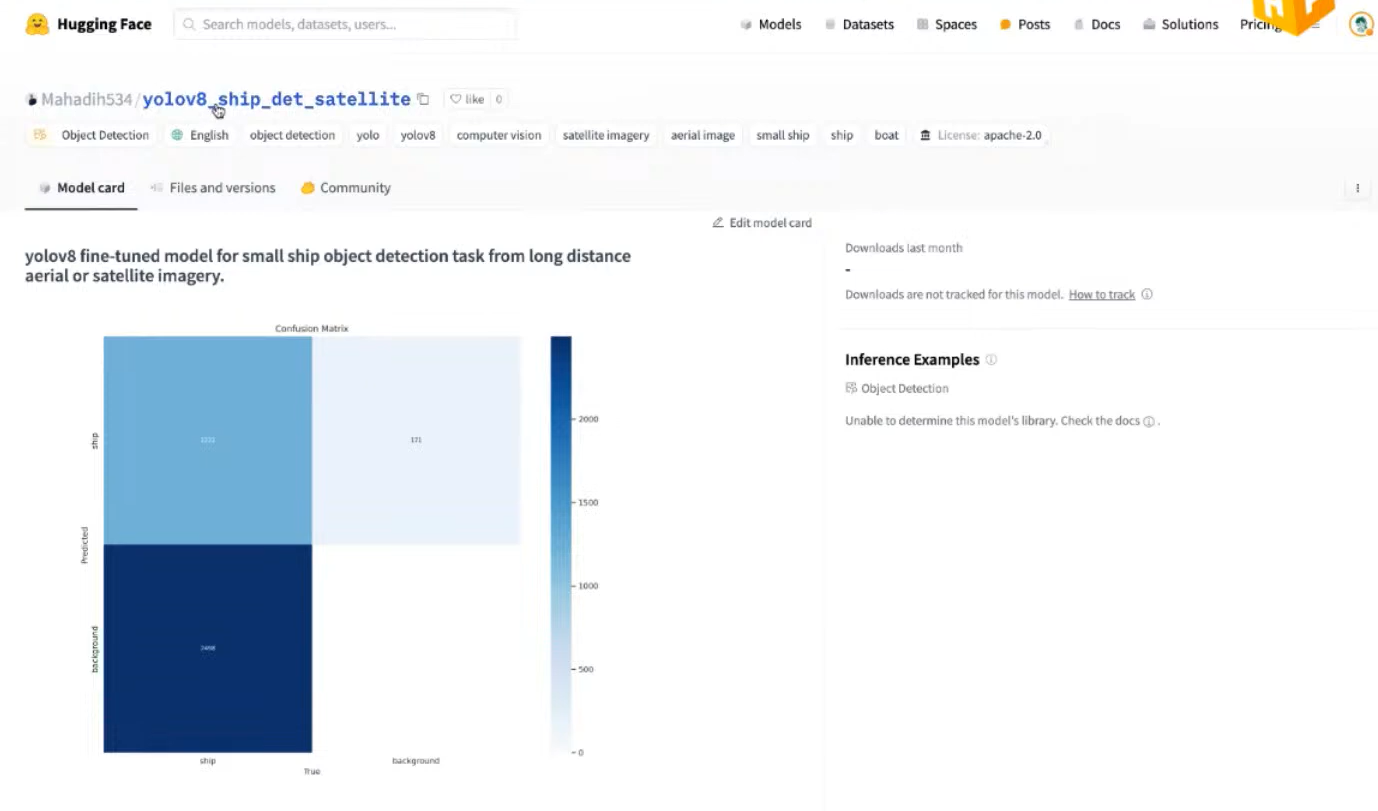Image resolution: width=1378 pixels, height=811 pixels.
Task: Click the Downloads last month text
Action: (x=904, y=248)
